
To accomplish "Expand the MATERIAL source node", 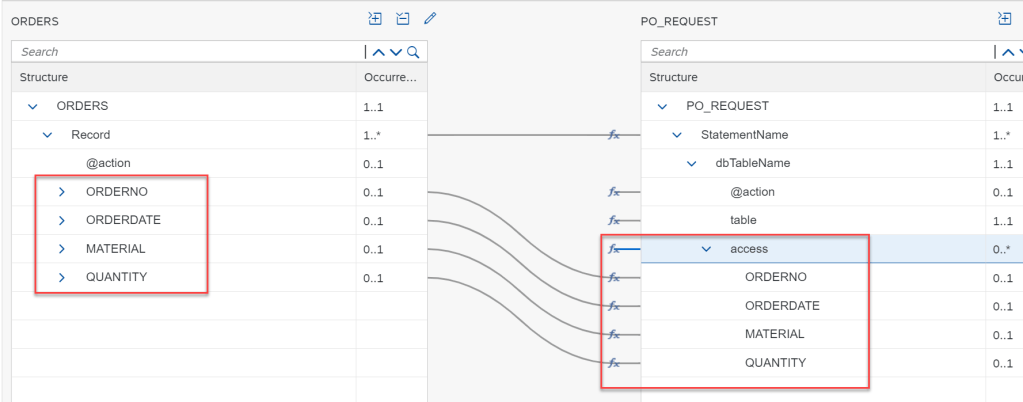I will (x=62, y=249).
